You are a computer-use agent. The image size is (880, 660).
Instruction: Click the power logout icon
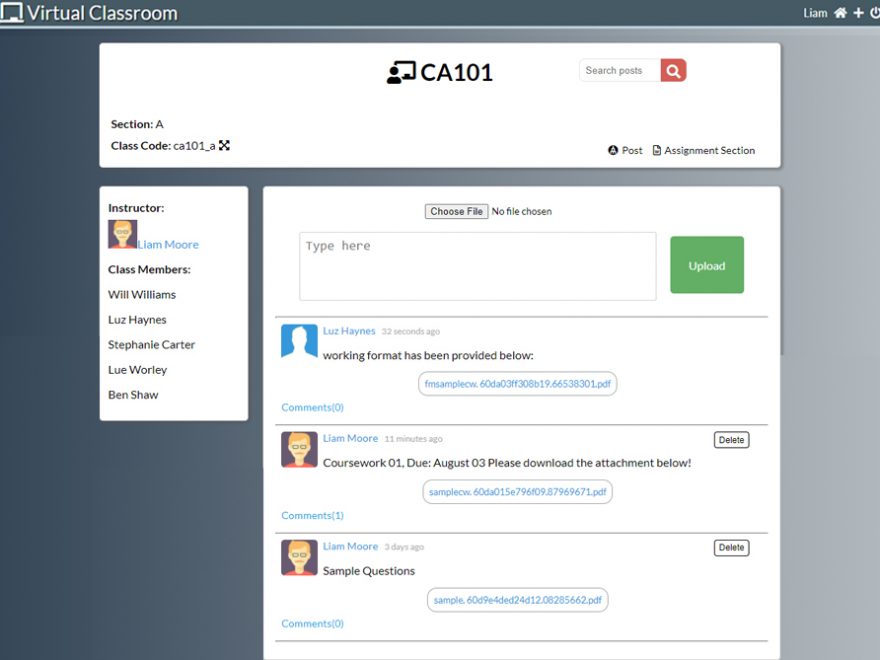[875, 13]
